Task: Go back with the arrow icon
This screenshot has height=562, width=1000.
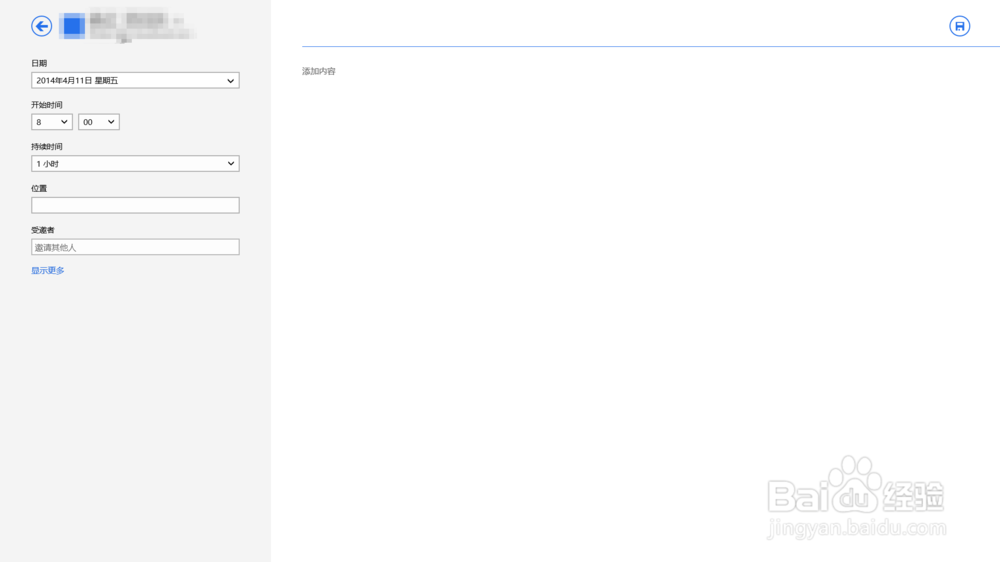Action: (41, 26)
